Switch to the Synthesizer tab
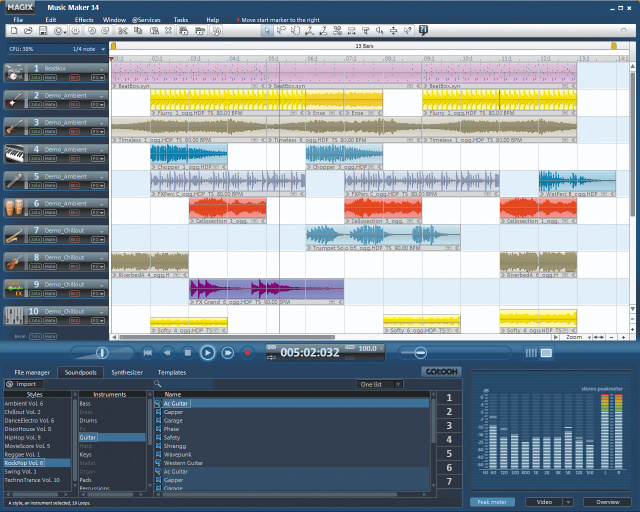The width and height of the screenshot is (640, 512). [126, 372]
